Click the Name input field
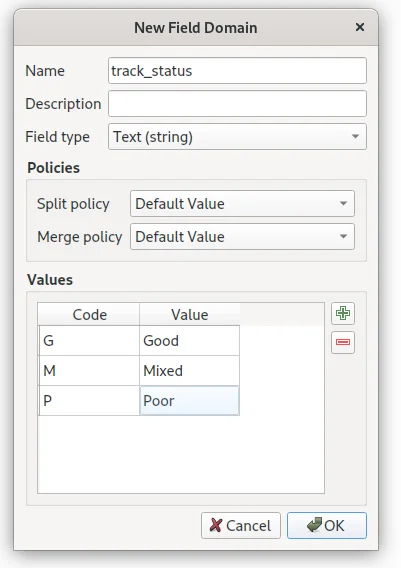 [237, 71]
